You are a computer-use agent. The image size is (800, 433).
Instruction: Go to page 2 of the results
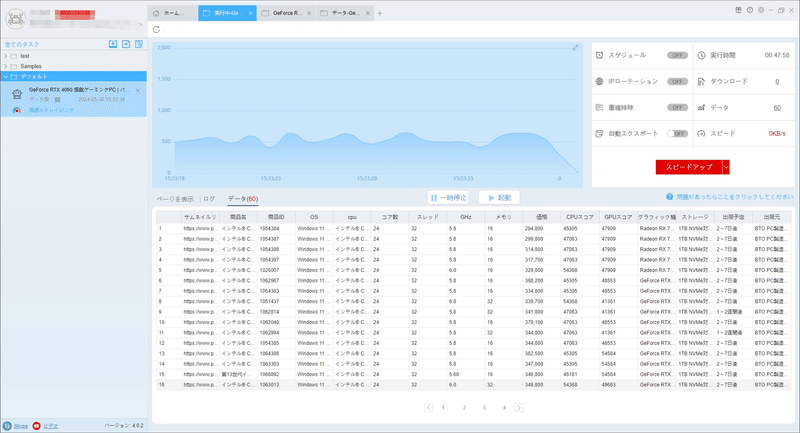click(464, 407)
